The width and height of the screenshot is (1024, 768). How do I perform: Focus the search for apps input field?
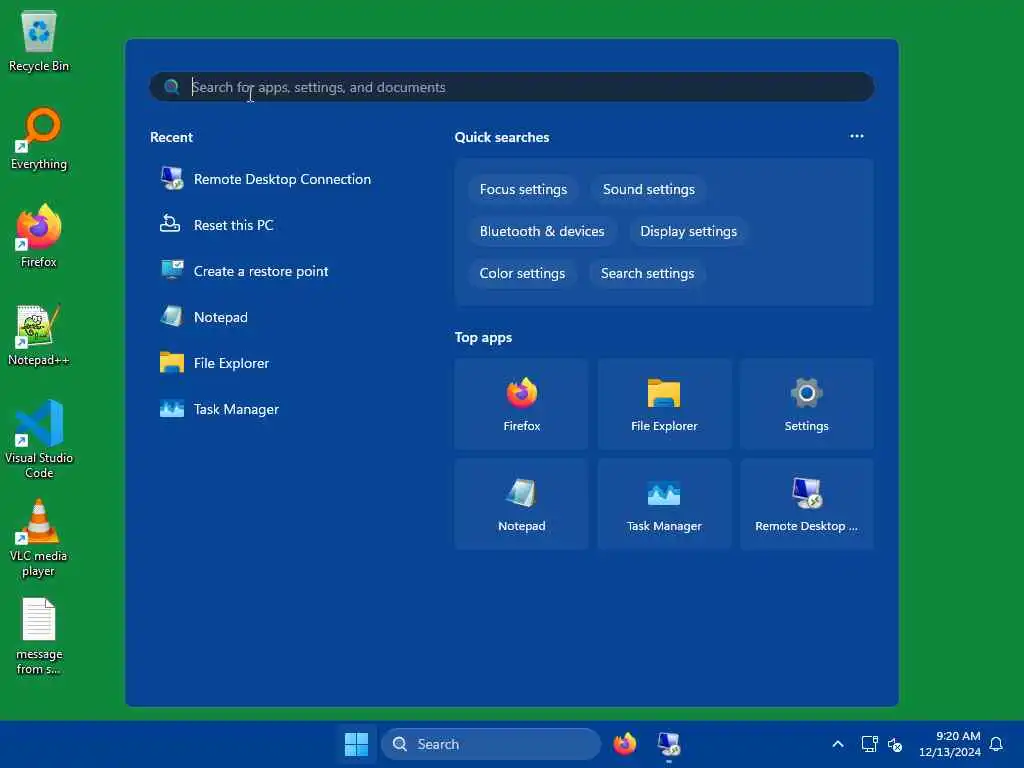coord(511,87)
